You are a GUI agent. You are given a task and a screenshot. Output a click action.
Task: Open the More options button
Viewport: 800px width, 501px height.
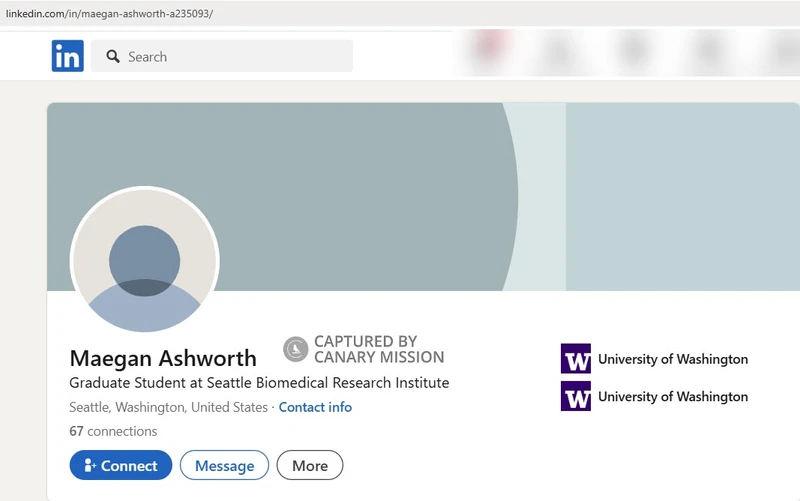(x=310, y=465)
